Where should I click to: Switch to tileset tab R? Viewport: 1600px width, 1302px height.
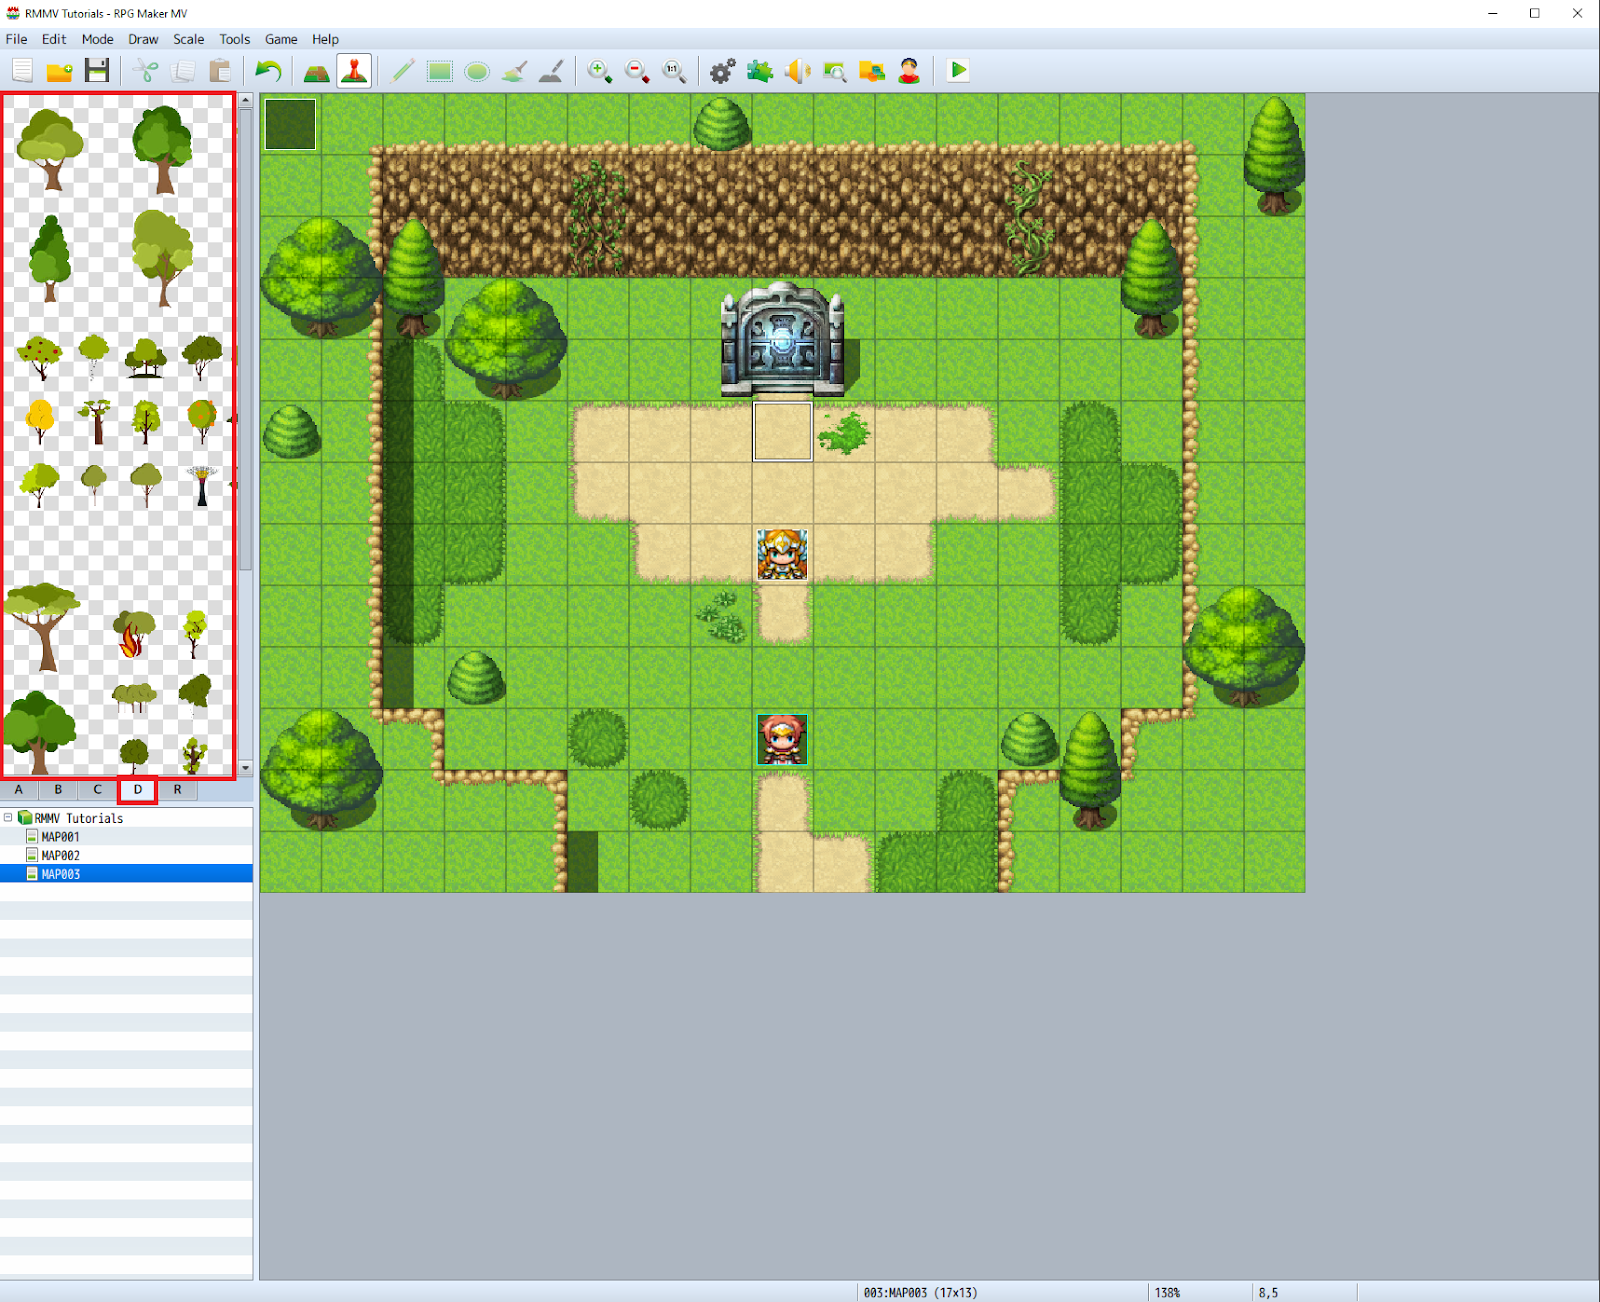[x=178, y=790]
